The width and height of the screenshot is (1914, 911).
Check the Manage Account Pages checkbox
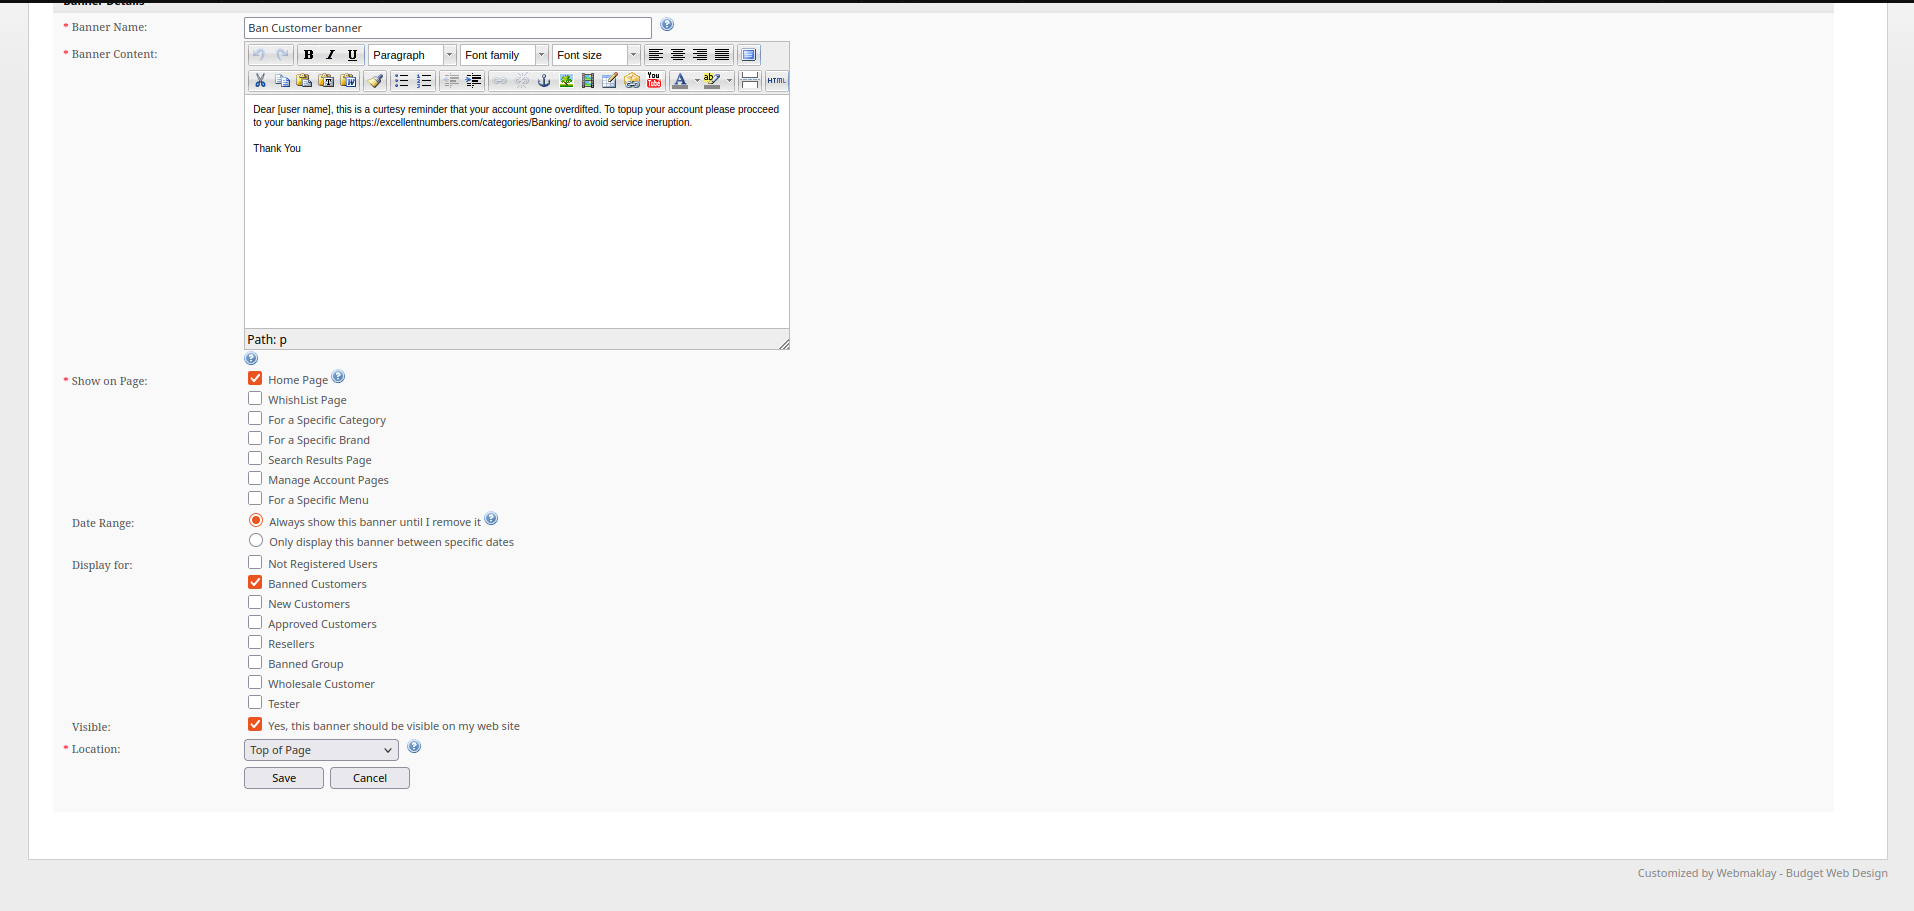[255, 478]
